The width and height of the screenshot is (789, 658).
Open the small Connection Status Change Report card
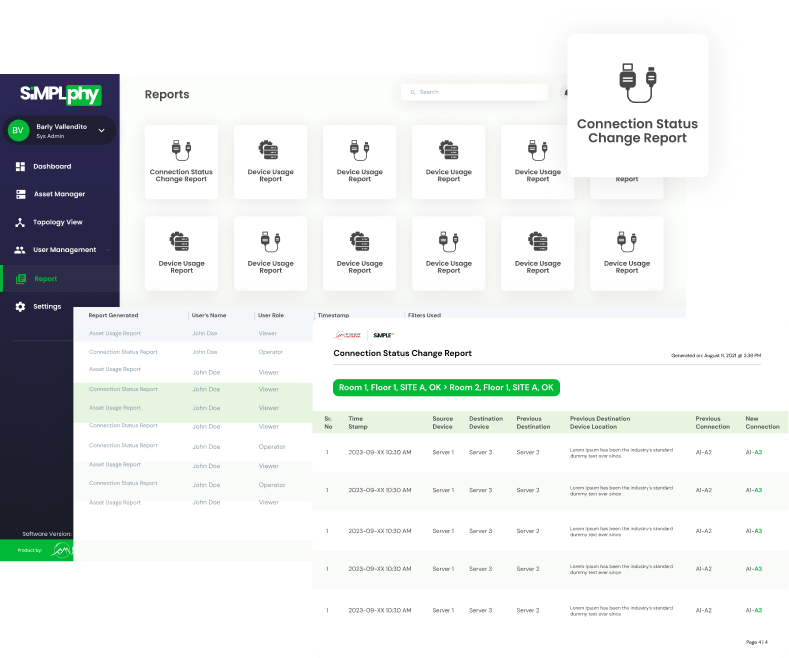click(181, 162)
